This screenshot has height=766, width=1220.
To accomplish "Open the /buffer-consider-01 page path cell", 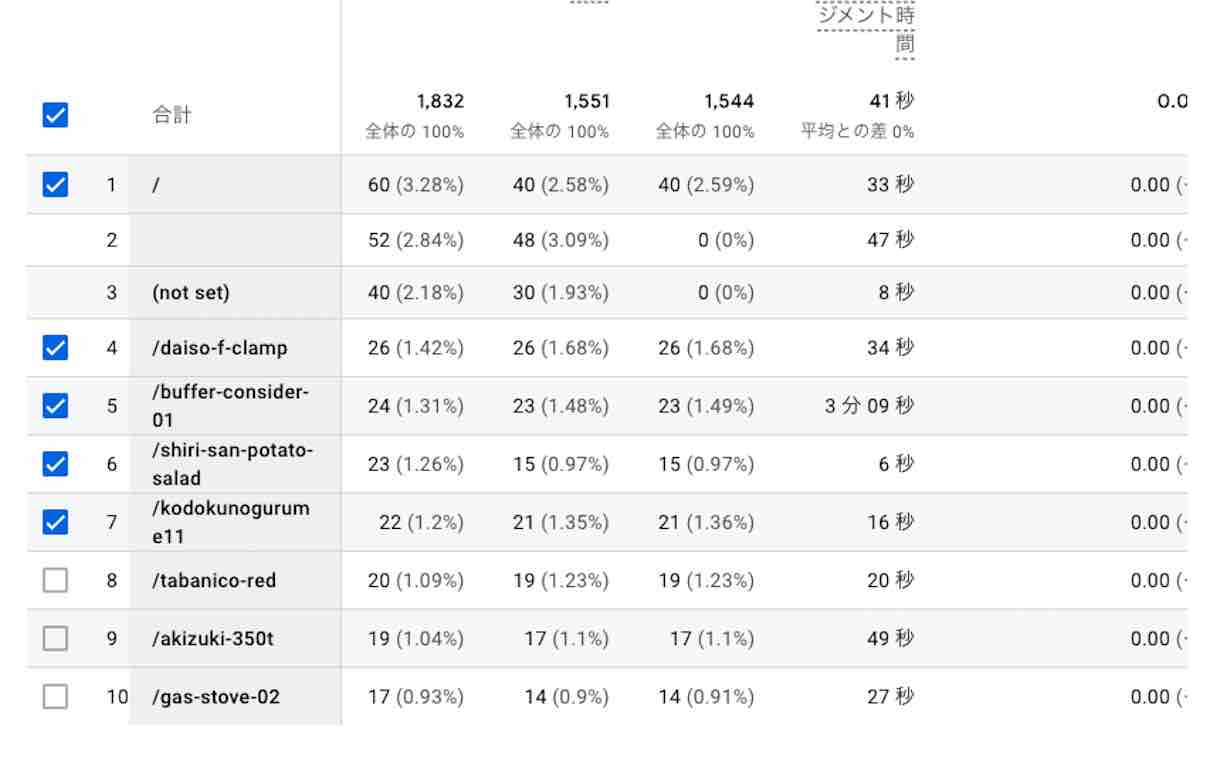I will point(230,406).
